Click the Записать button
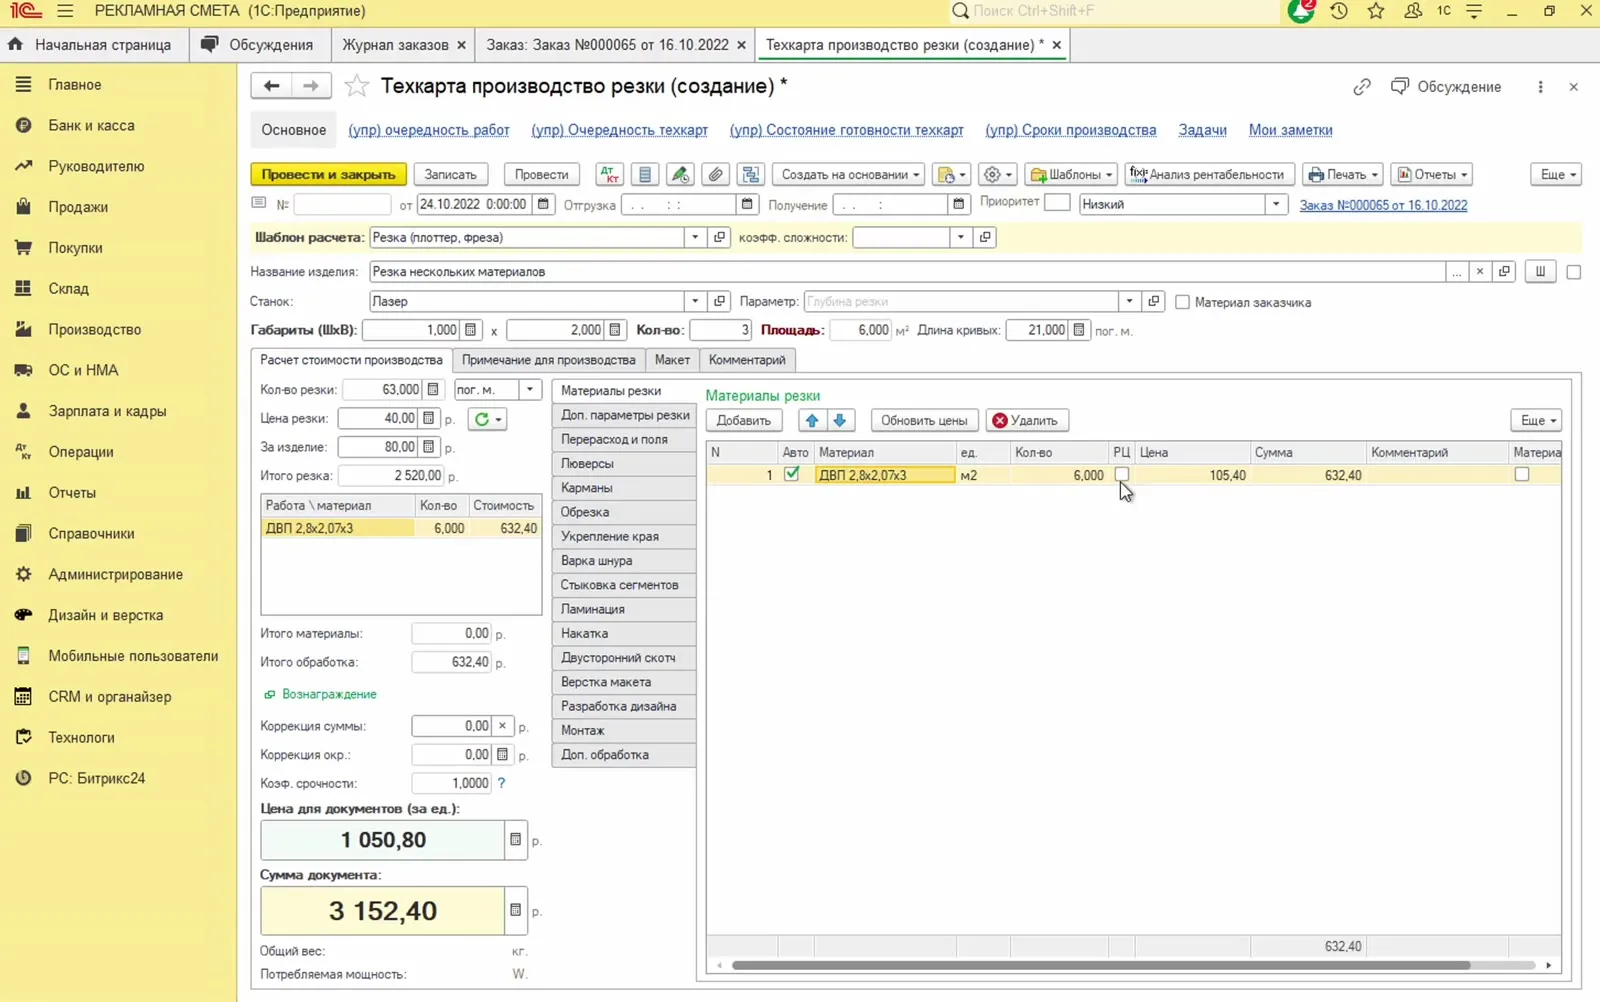This screenshot has height=1002, width=1600. pyautogui.click(x=450, y=174)
